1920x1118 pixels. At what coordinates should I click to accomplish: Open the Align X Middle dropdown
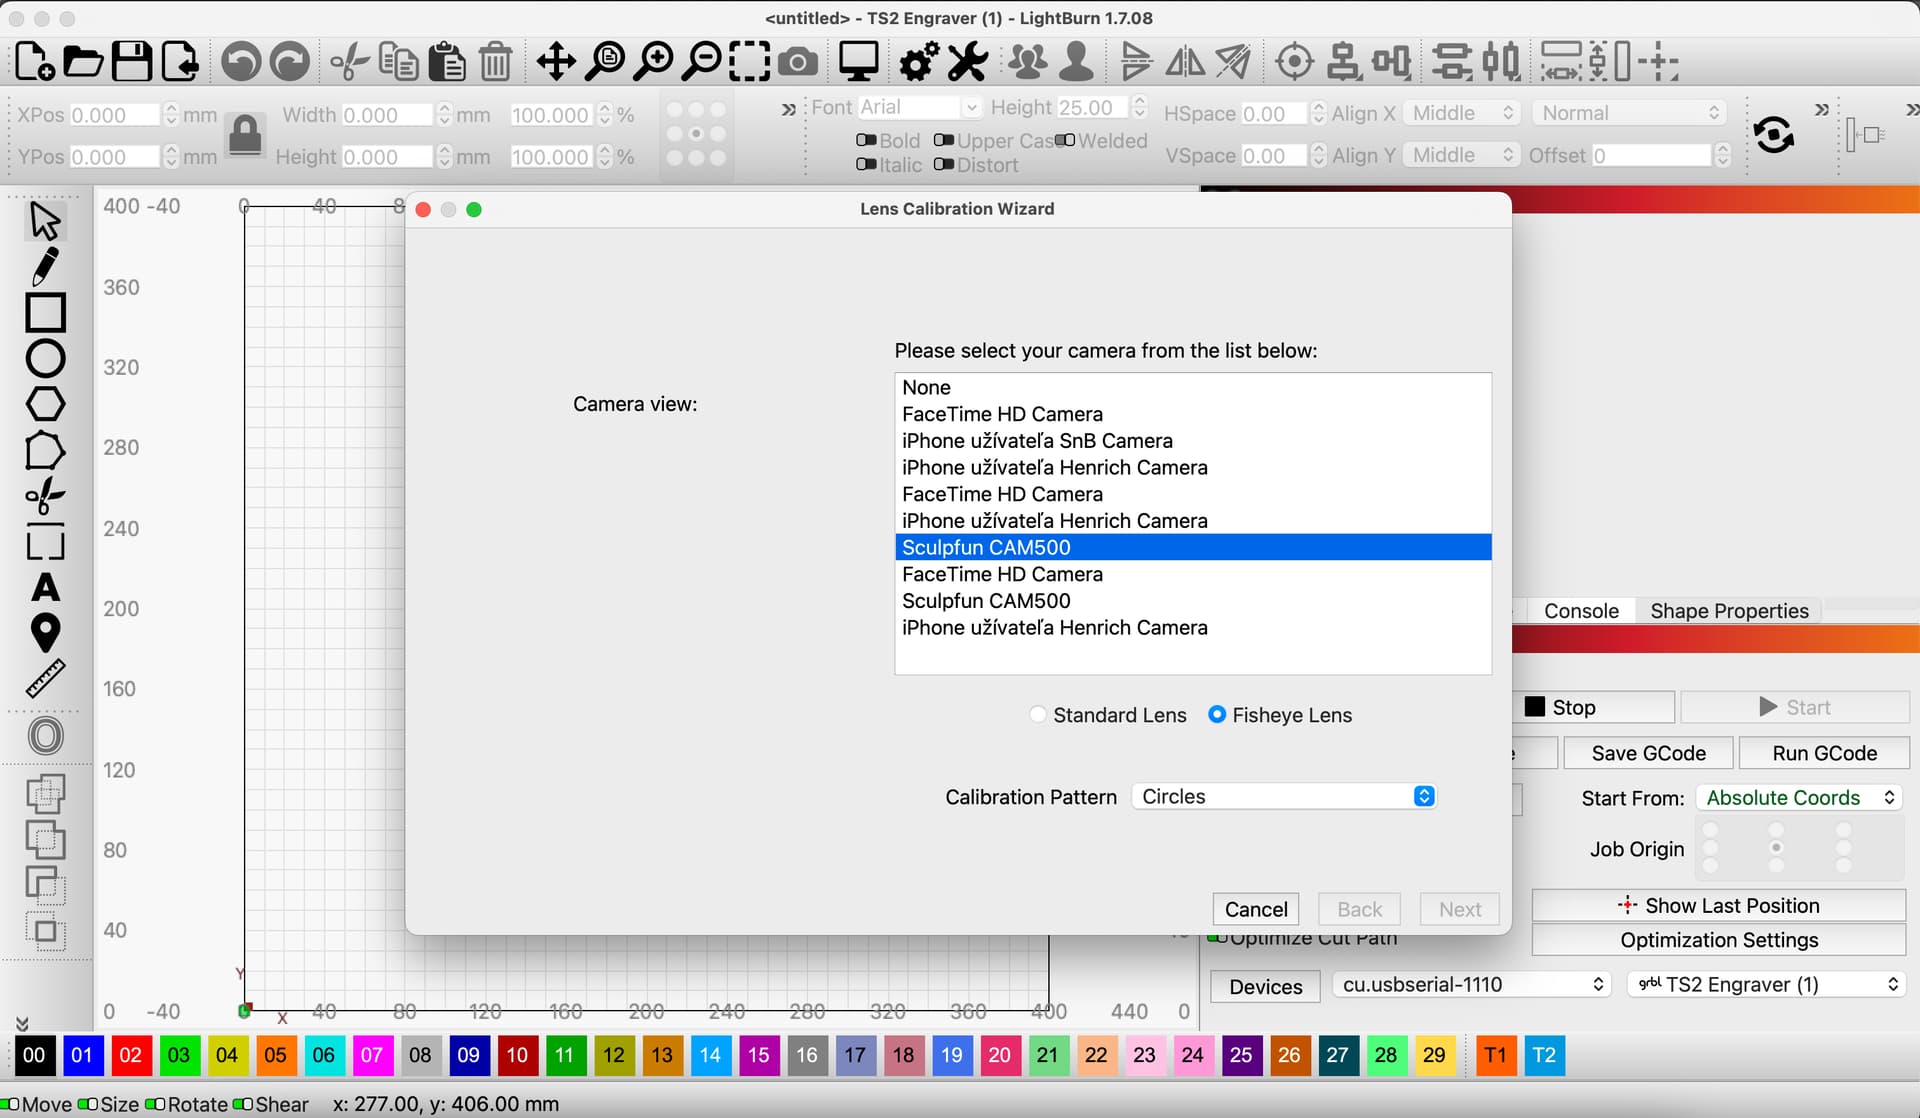click(x=1462, y=113)
